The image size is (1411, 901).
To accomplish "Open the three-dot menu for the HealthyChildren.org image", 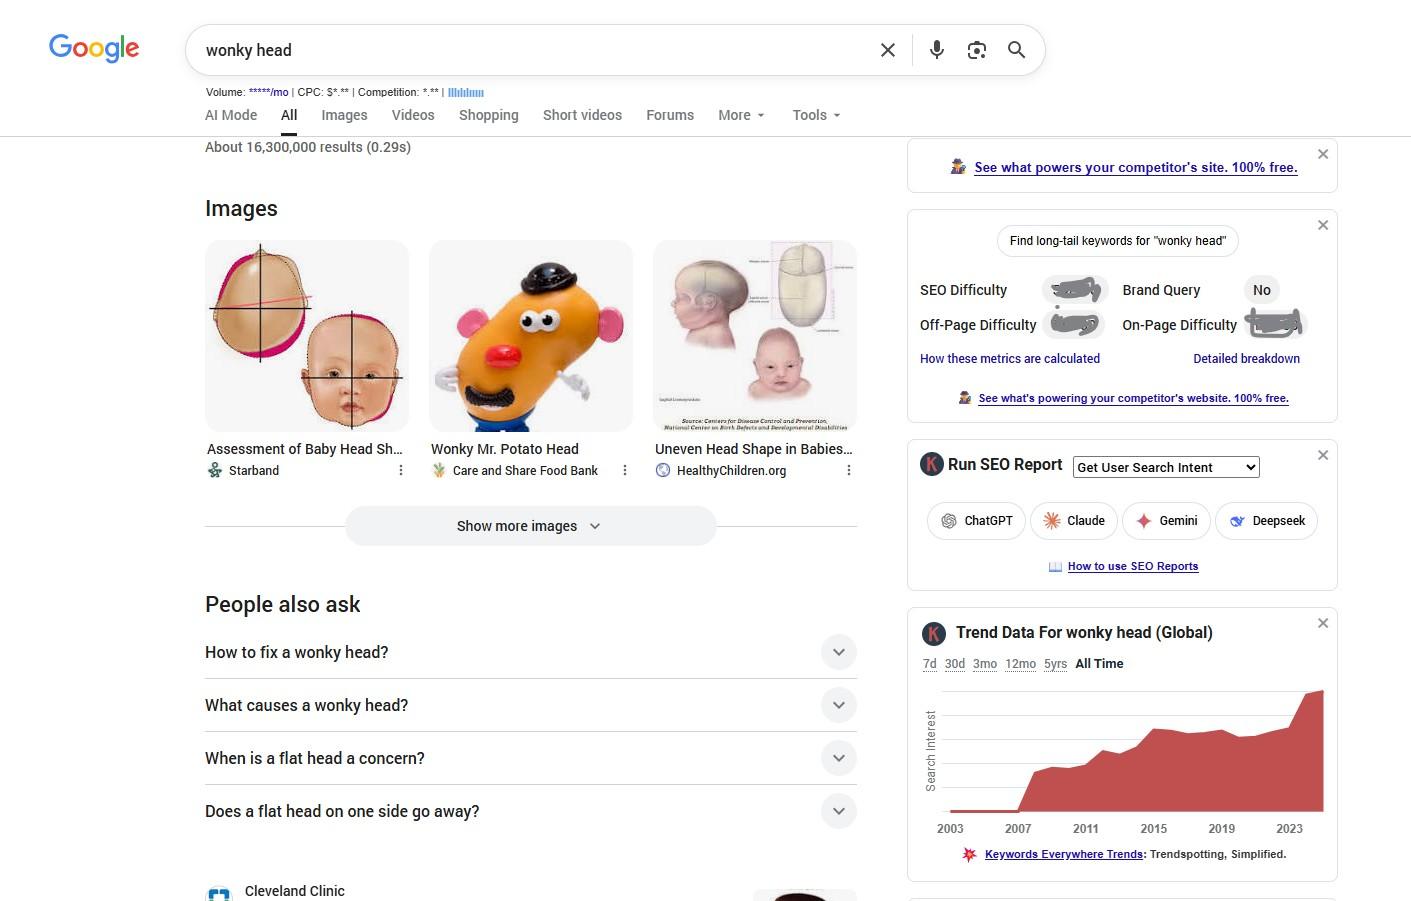I will tap(849, 470).
